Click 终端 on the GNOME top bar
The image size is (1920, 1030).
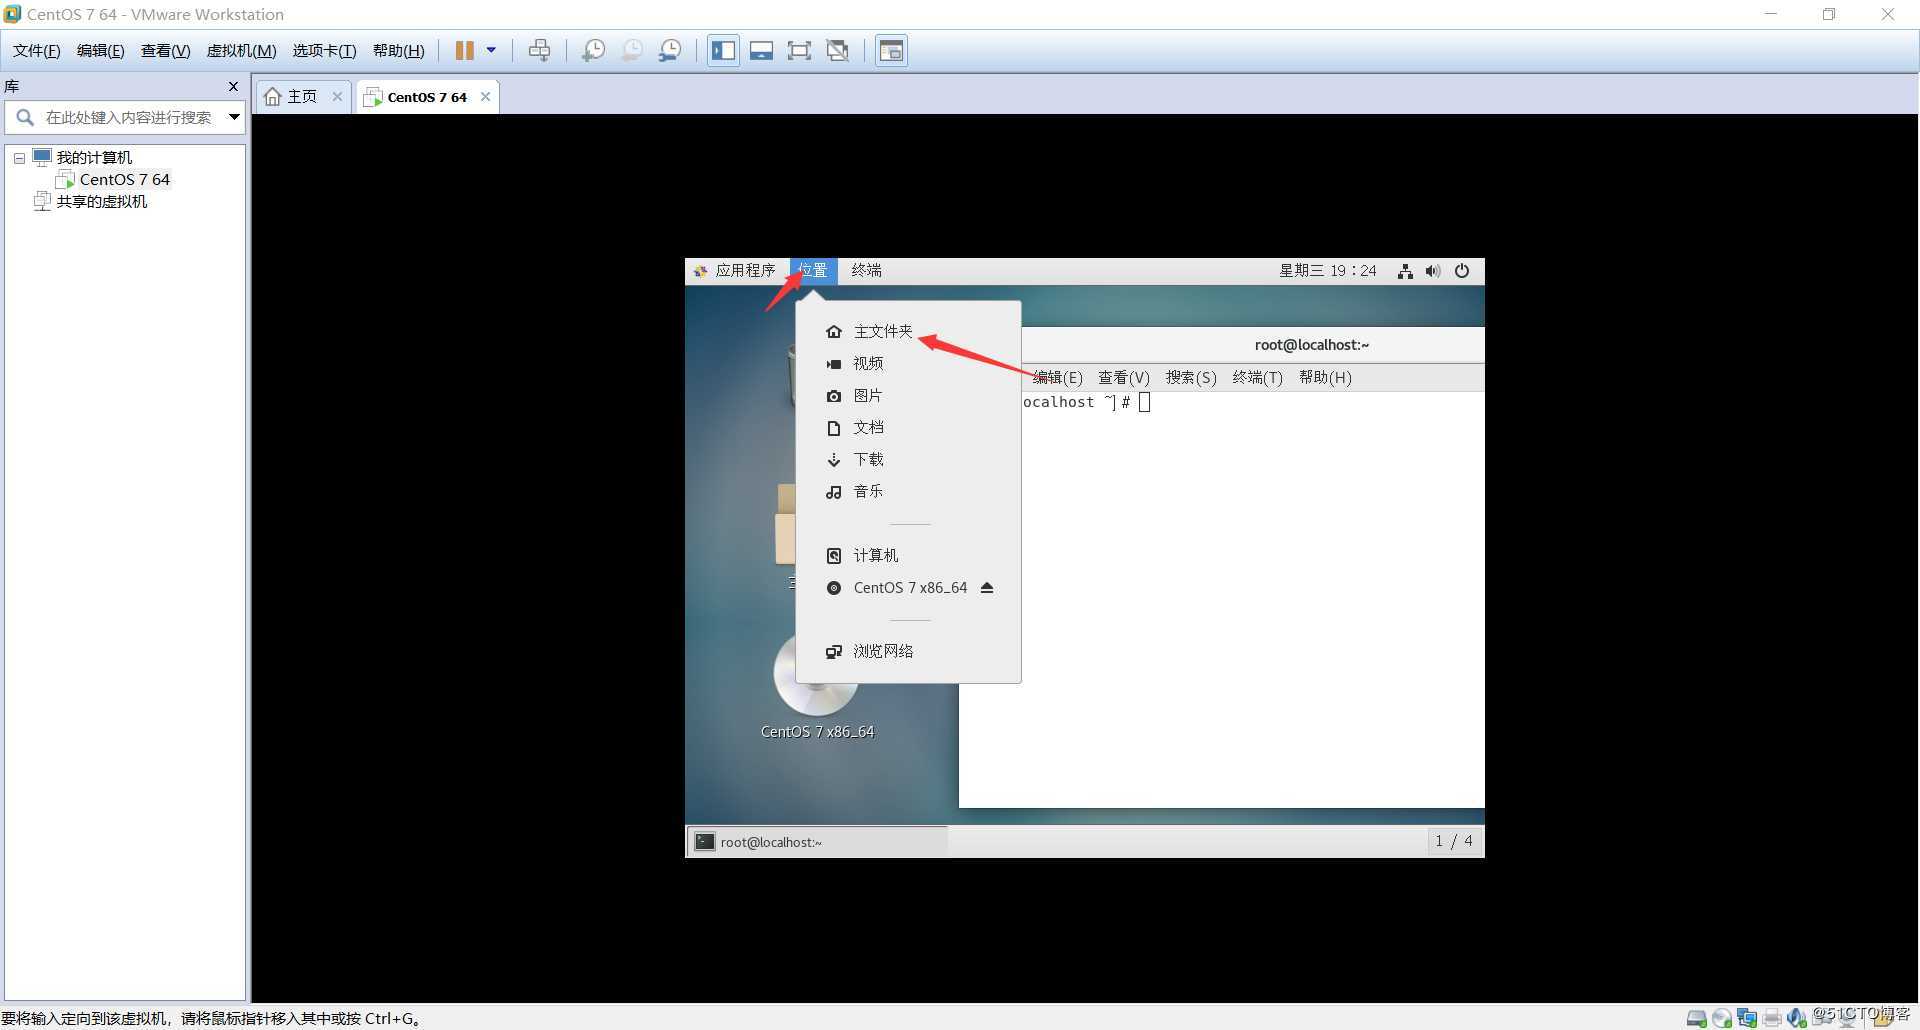(x=866, y=271)
